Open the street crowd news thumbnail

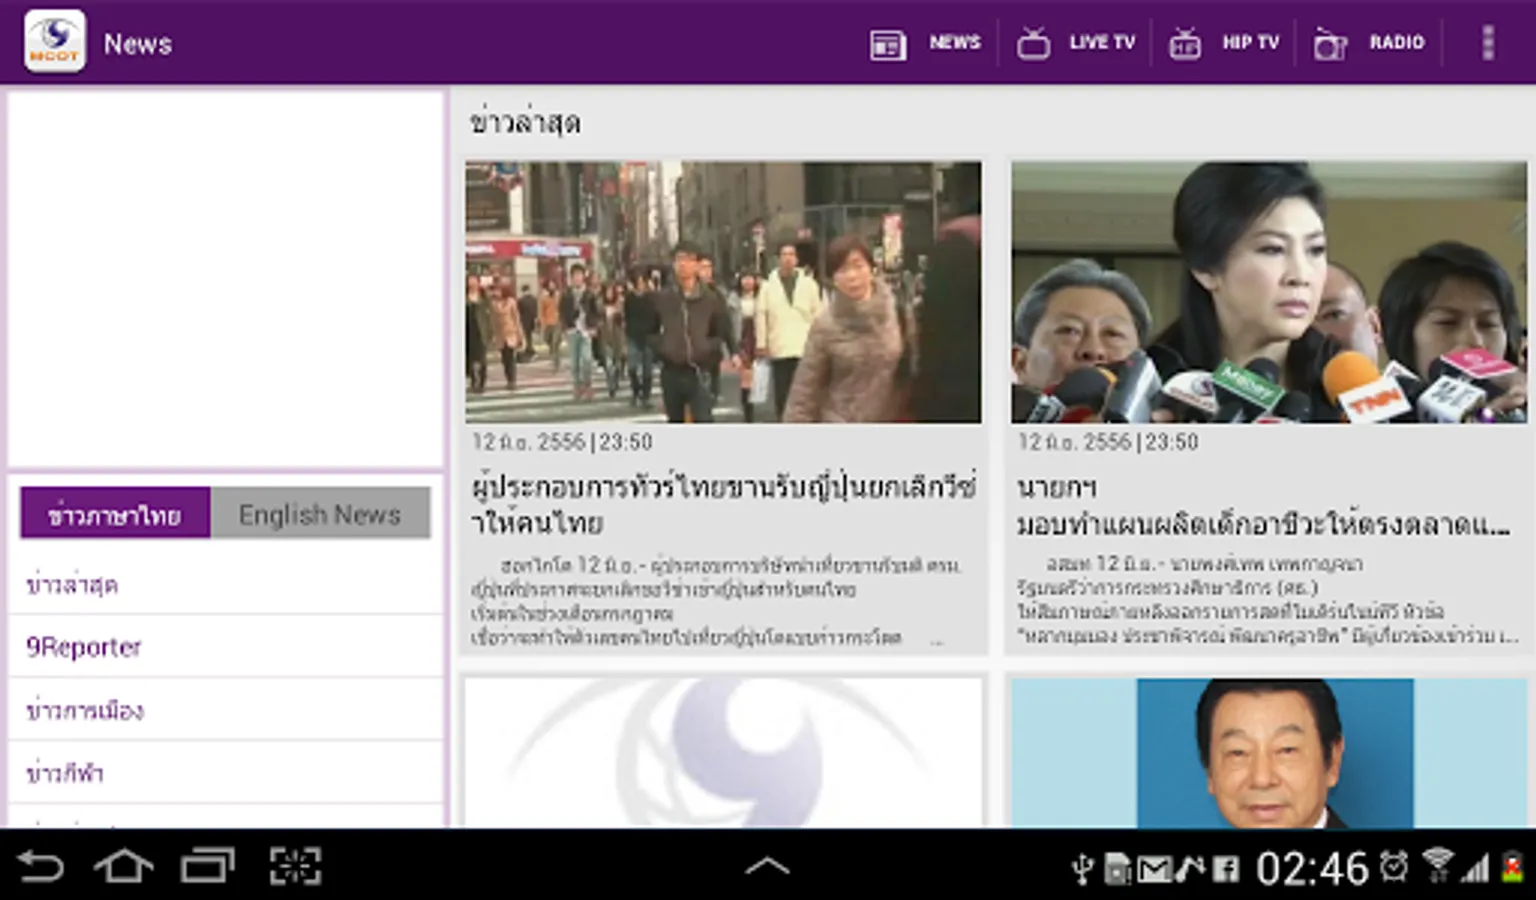click(723, 292)
